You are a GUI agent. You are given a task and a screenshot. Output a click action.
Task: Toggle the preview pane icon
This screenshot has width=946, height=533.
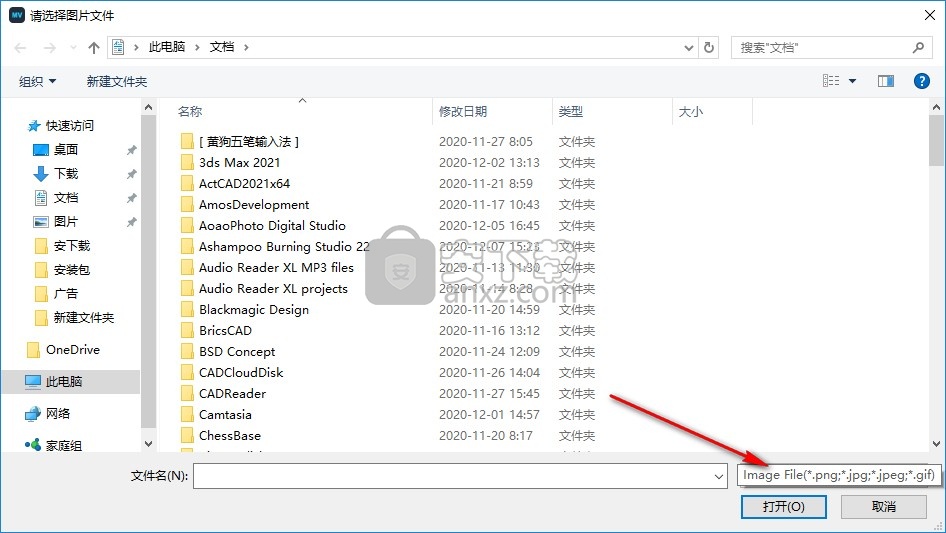pos(886,81)
